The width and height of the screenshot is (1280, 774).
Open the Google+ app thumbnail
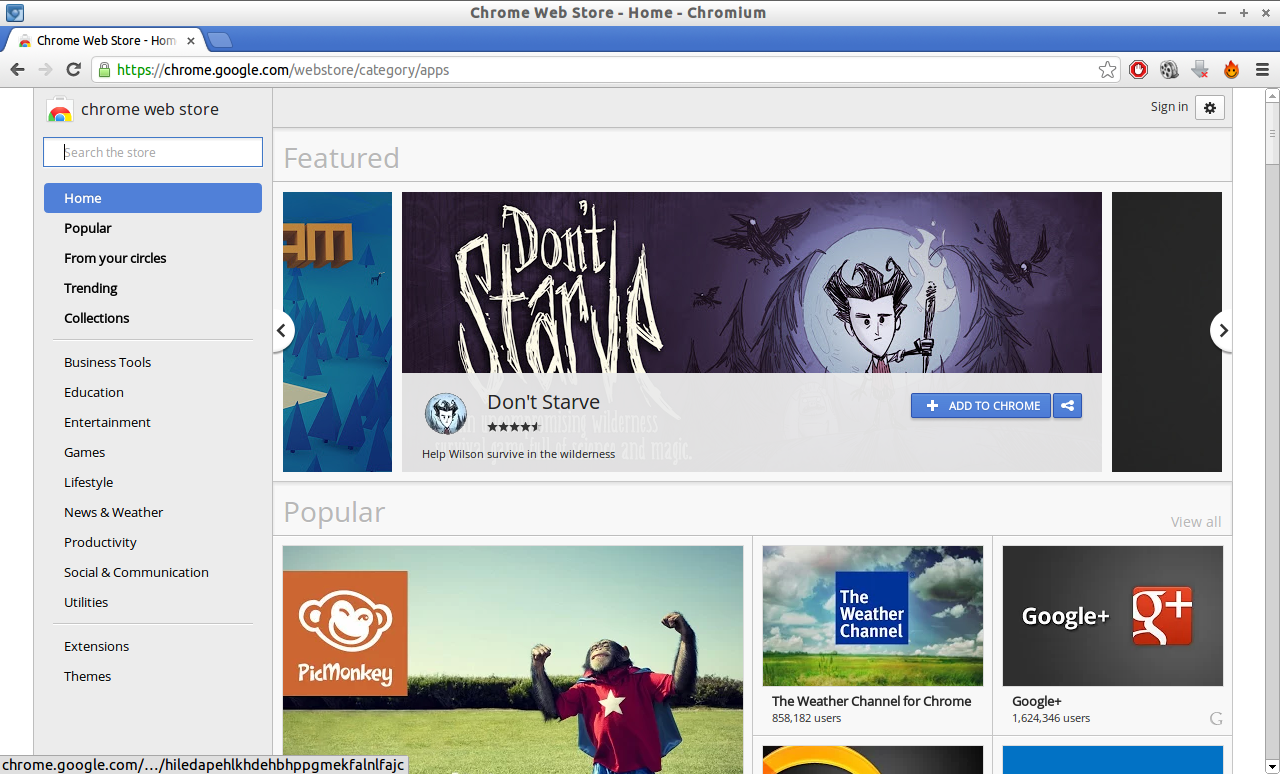(x=1113, y=615)
